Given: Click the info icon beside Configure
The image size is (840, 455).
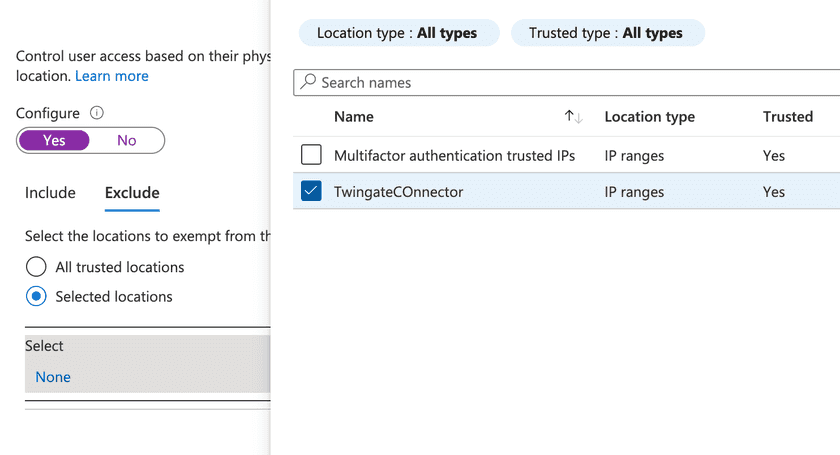Looking at the screenshot, I should pos(97,114).
